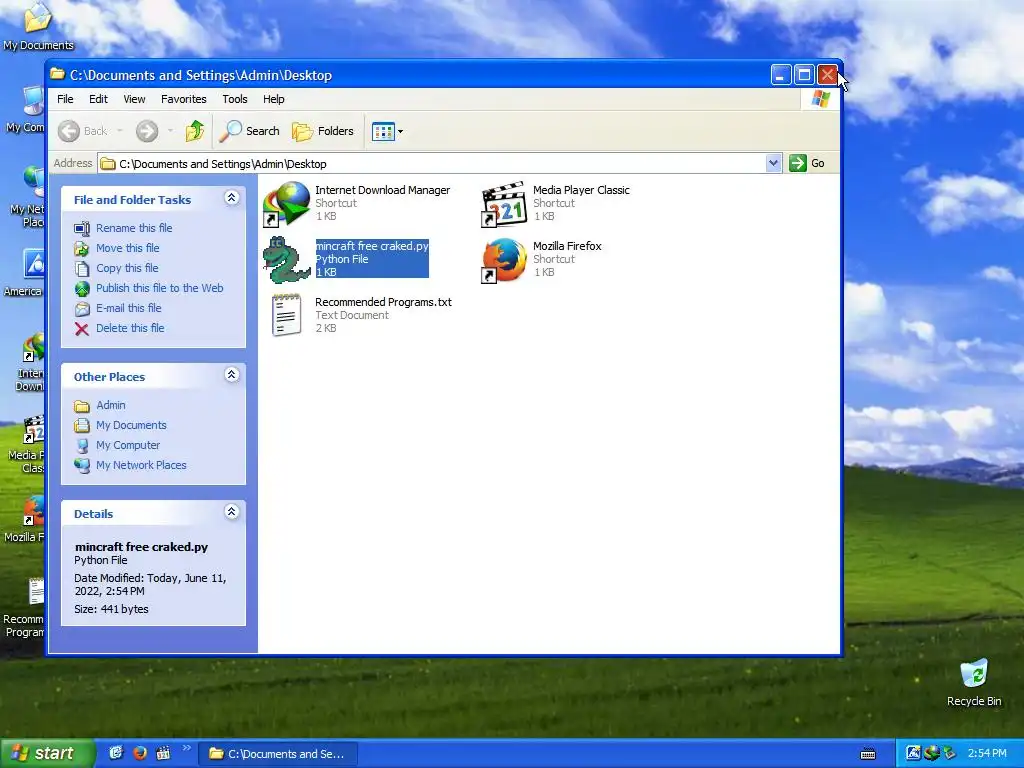Screen dimensions: 1024x768
Task: Click into the Address path field
Action: (432, 163)
